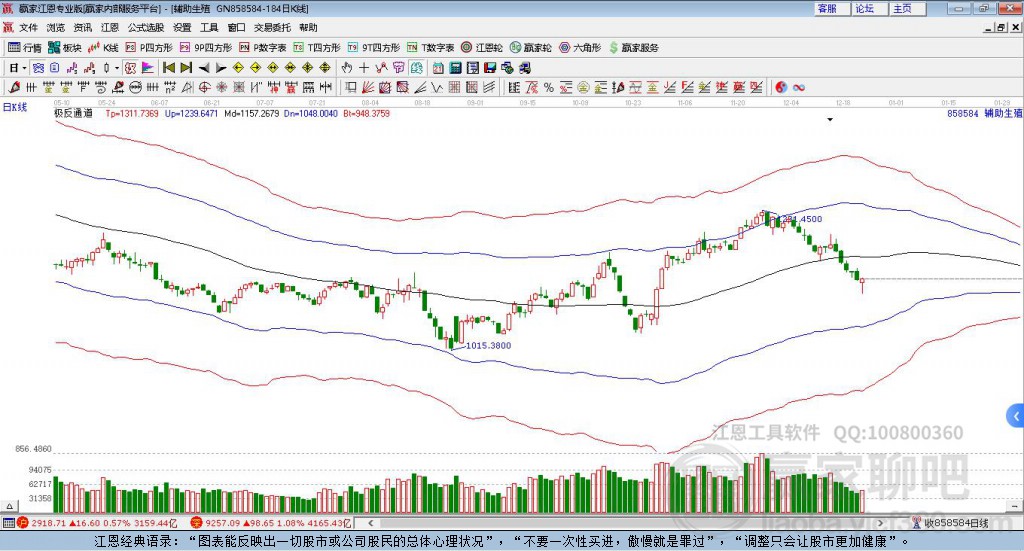Open the T四方形 tool

(317, 48)
